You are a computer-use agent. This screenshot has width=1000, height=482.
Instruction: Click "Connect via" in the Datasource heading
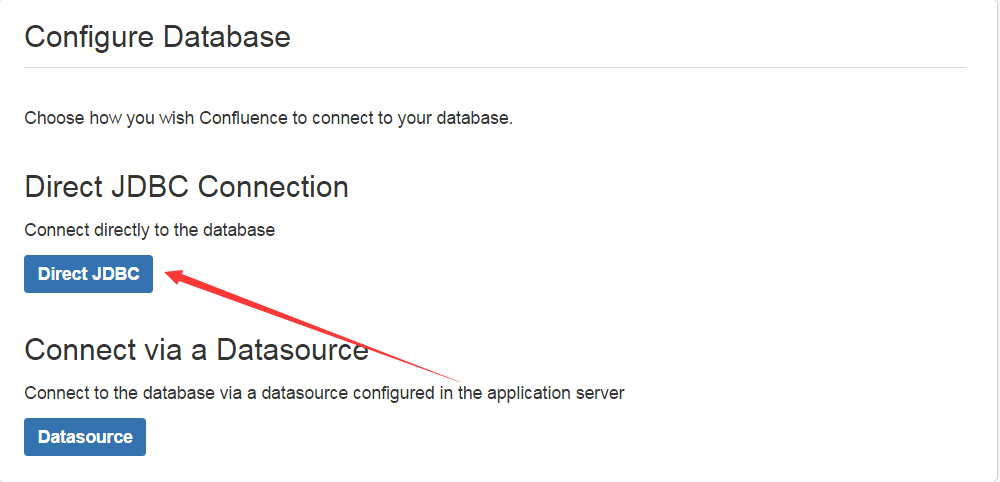click(x=98, y=350)
